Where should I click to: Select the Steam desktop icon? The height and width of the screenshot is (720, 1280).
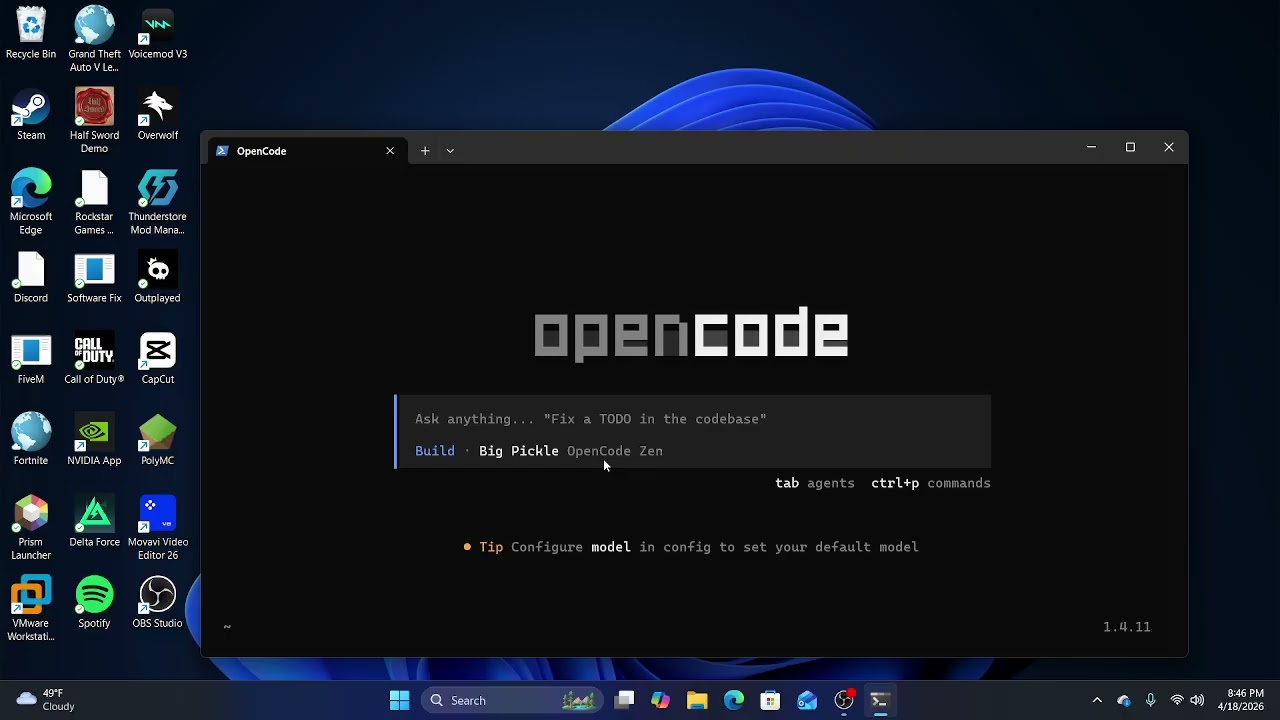[31, 115]
